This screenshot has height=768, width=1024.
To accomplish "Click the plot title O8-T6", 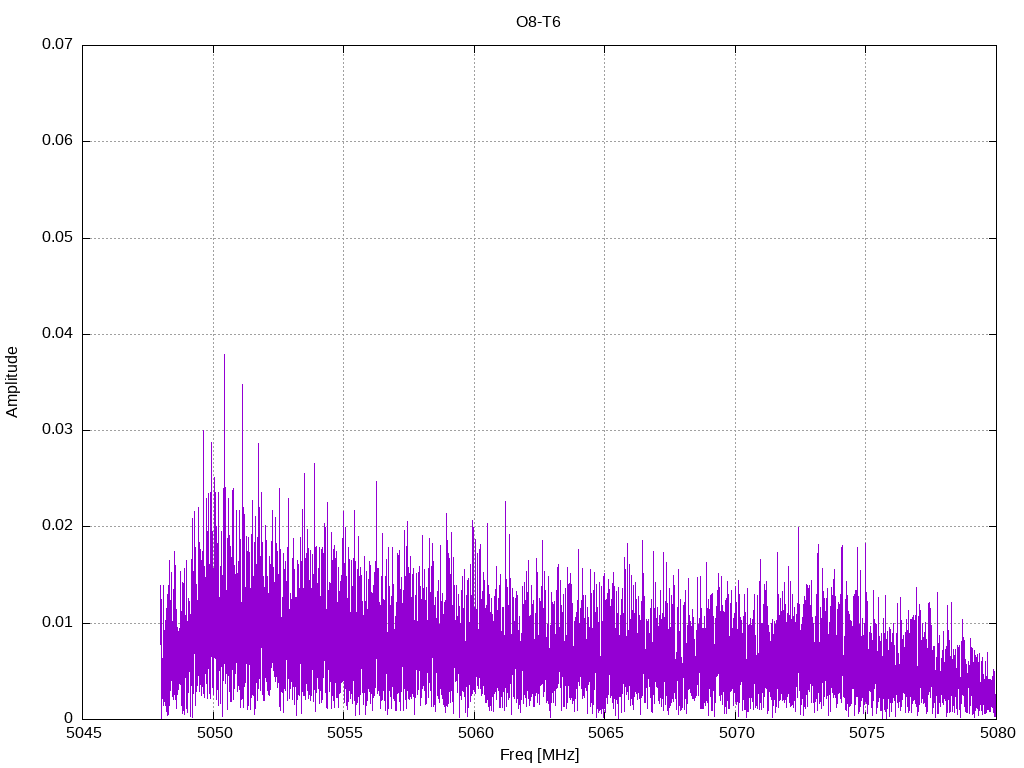I will tap(538, 22).
